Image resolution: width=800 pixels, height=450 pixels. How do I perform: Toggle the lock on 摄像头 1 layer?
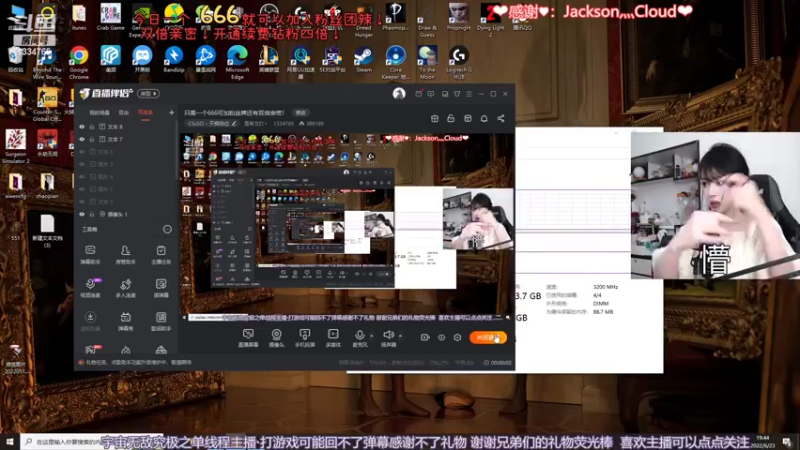[x=92, y=214]
